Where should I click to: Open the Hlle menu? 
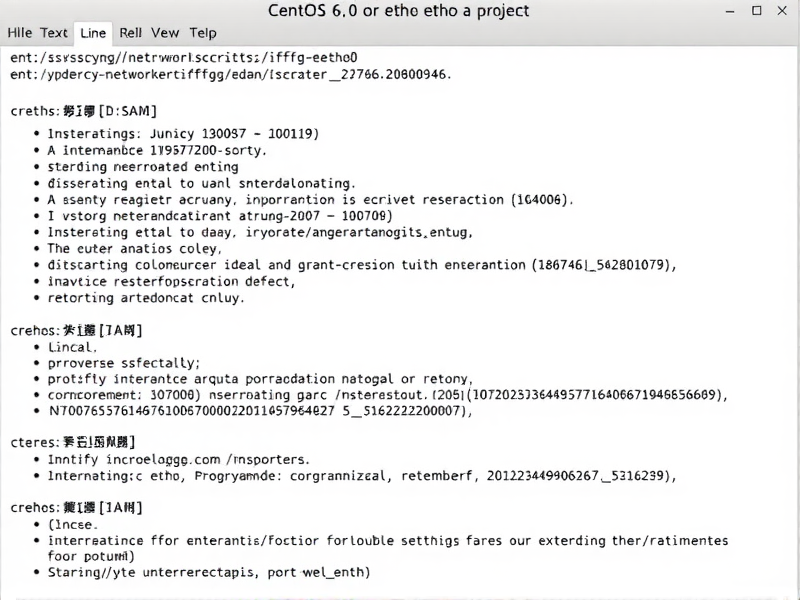[20, 33]
